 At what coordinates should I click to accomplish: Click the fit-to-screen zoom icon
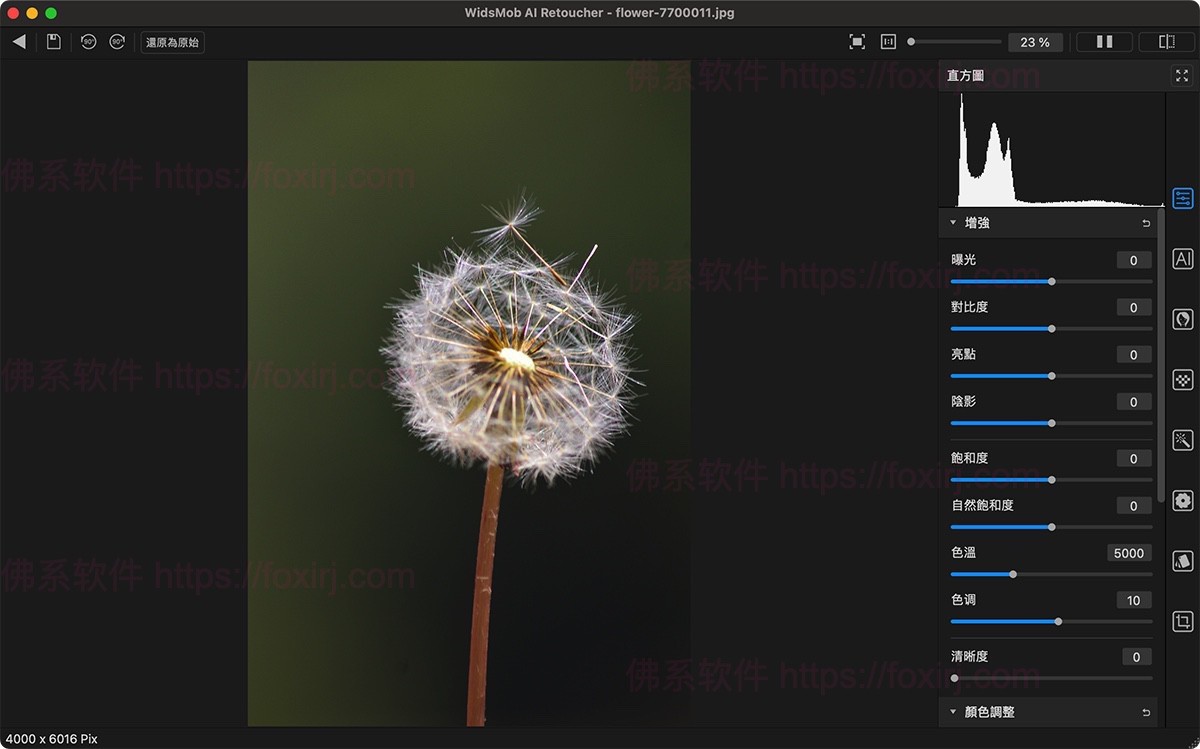pyautogui.click(x=857, y=42)
